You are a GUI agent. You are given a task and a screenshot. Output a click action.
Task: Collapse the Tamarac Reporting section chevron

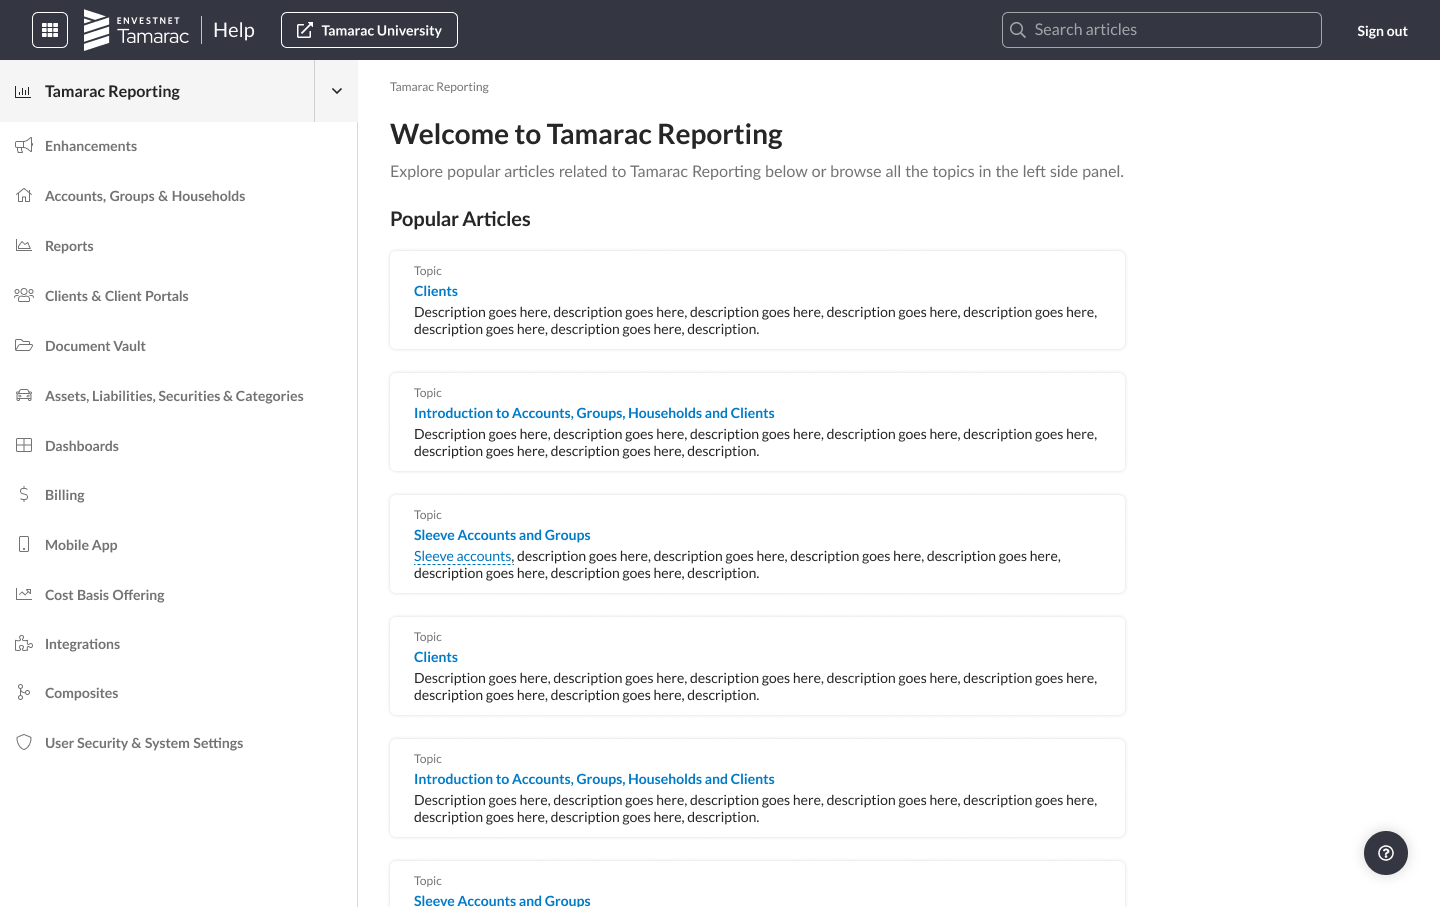(x=336, y=90)
